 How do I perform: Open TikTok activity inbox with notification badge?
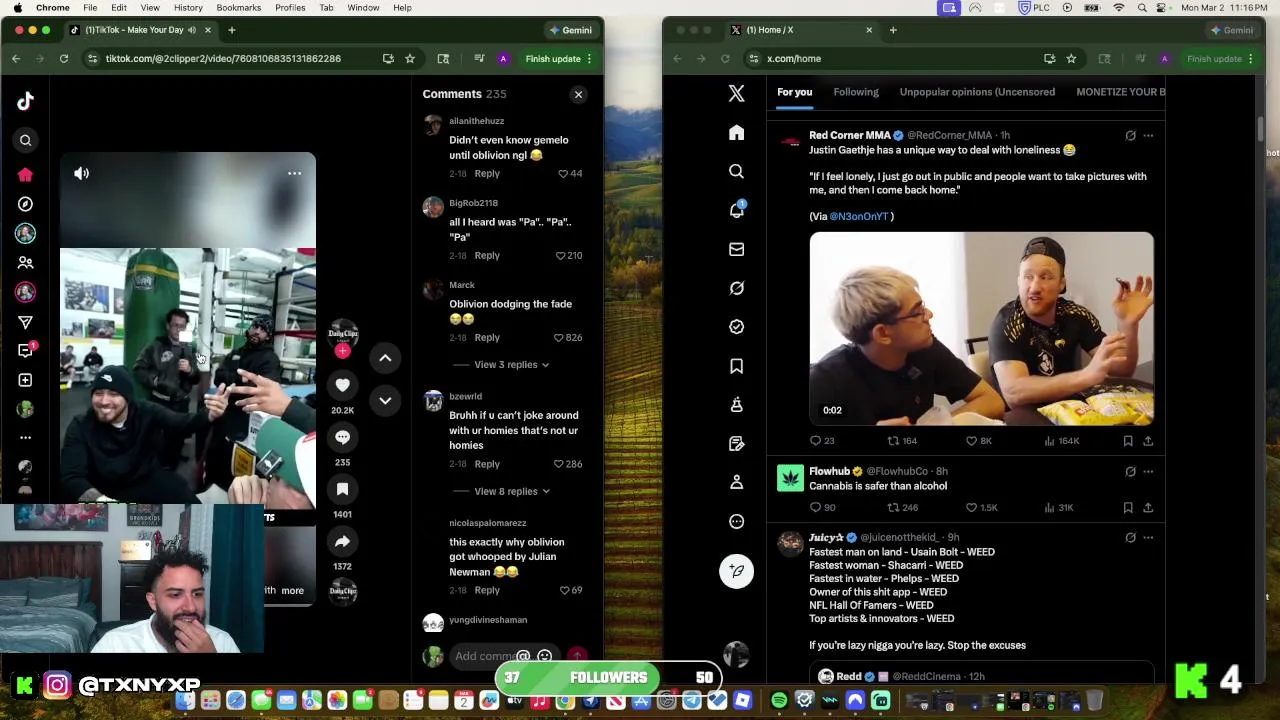pyautogui.click(x=26, y=350)
